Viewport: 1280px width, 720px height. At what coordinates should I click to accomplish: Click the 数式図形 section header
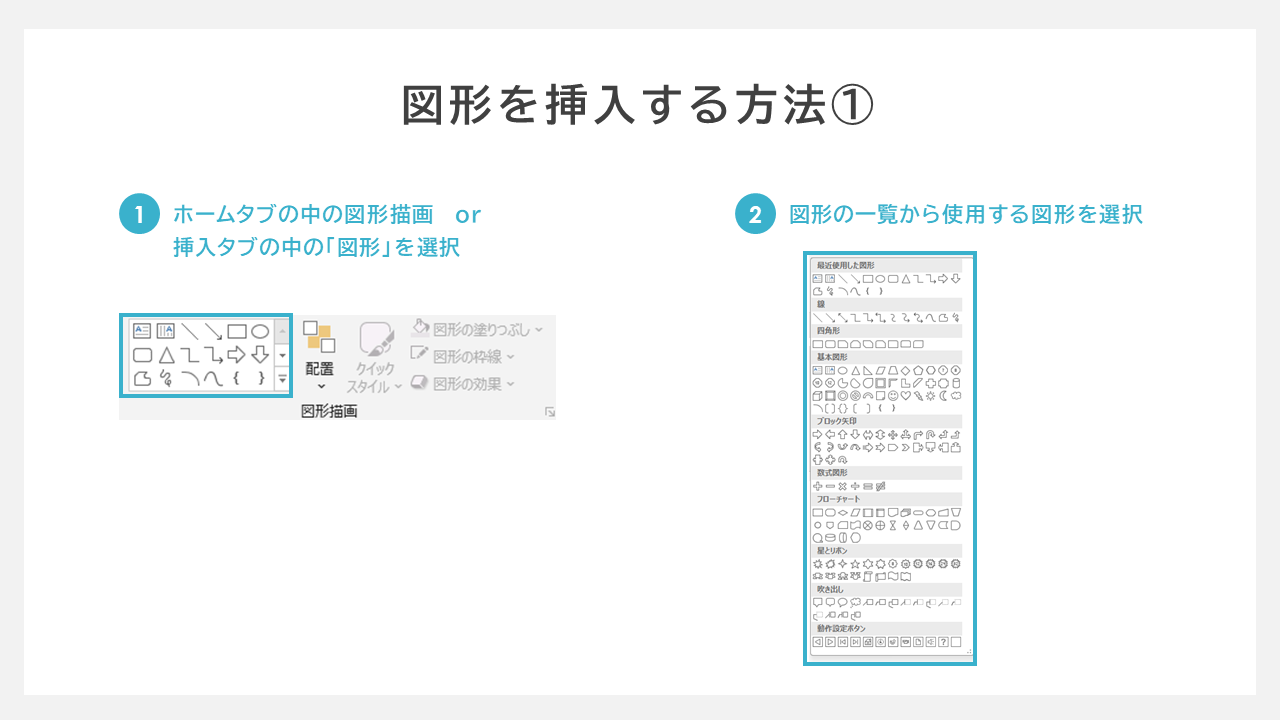(886, 472)
